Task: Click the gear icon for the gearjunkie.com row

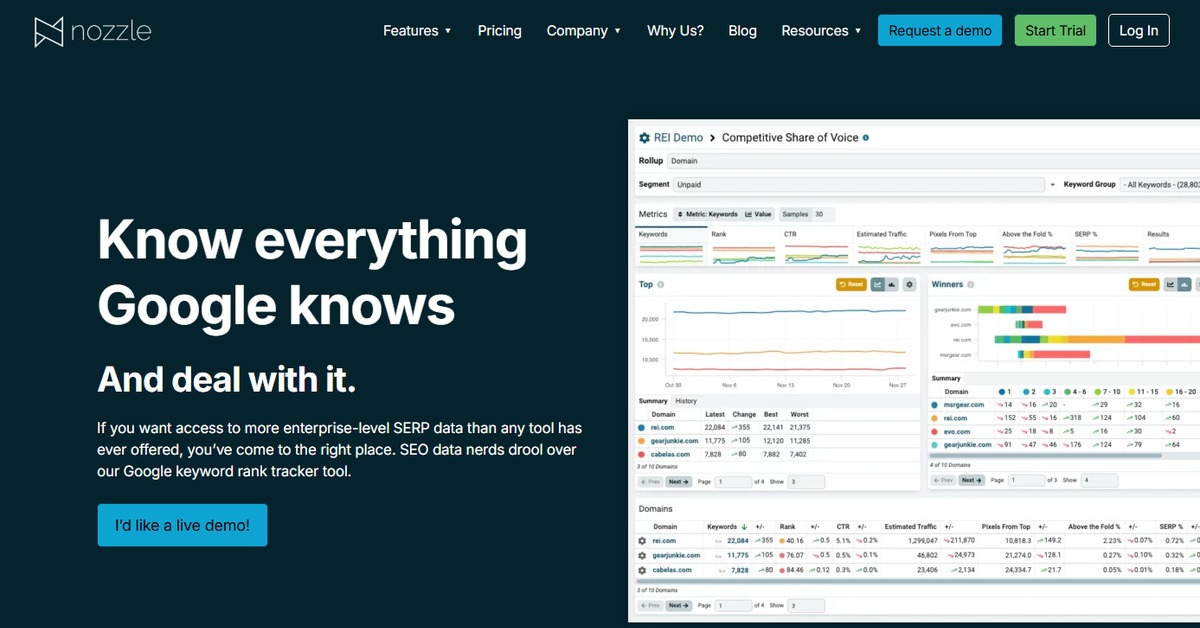Action: (643, 555)
